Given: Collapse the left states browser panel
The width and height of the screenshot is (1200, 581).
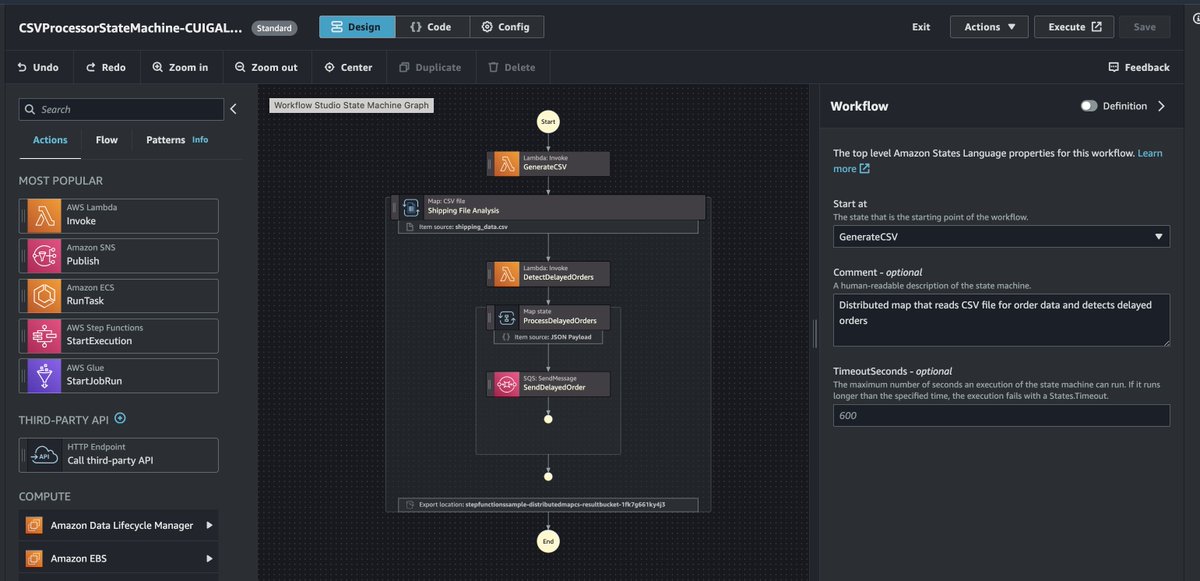Looking at the screenshot, I should 233,109.
